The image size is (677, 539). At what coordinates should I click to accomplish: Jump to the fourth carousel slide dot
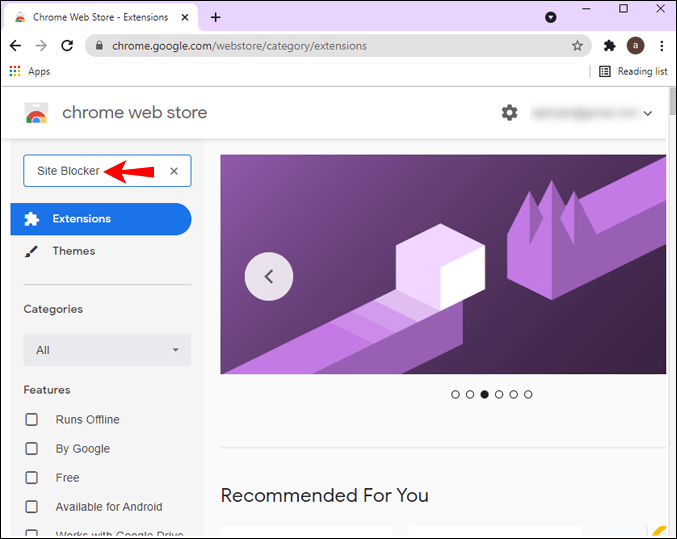point(499,394)
